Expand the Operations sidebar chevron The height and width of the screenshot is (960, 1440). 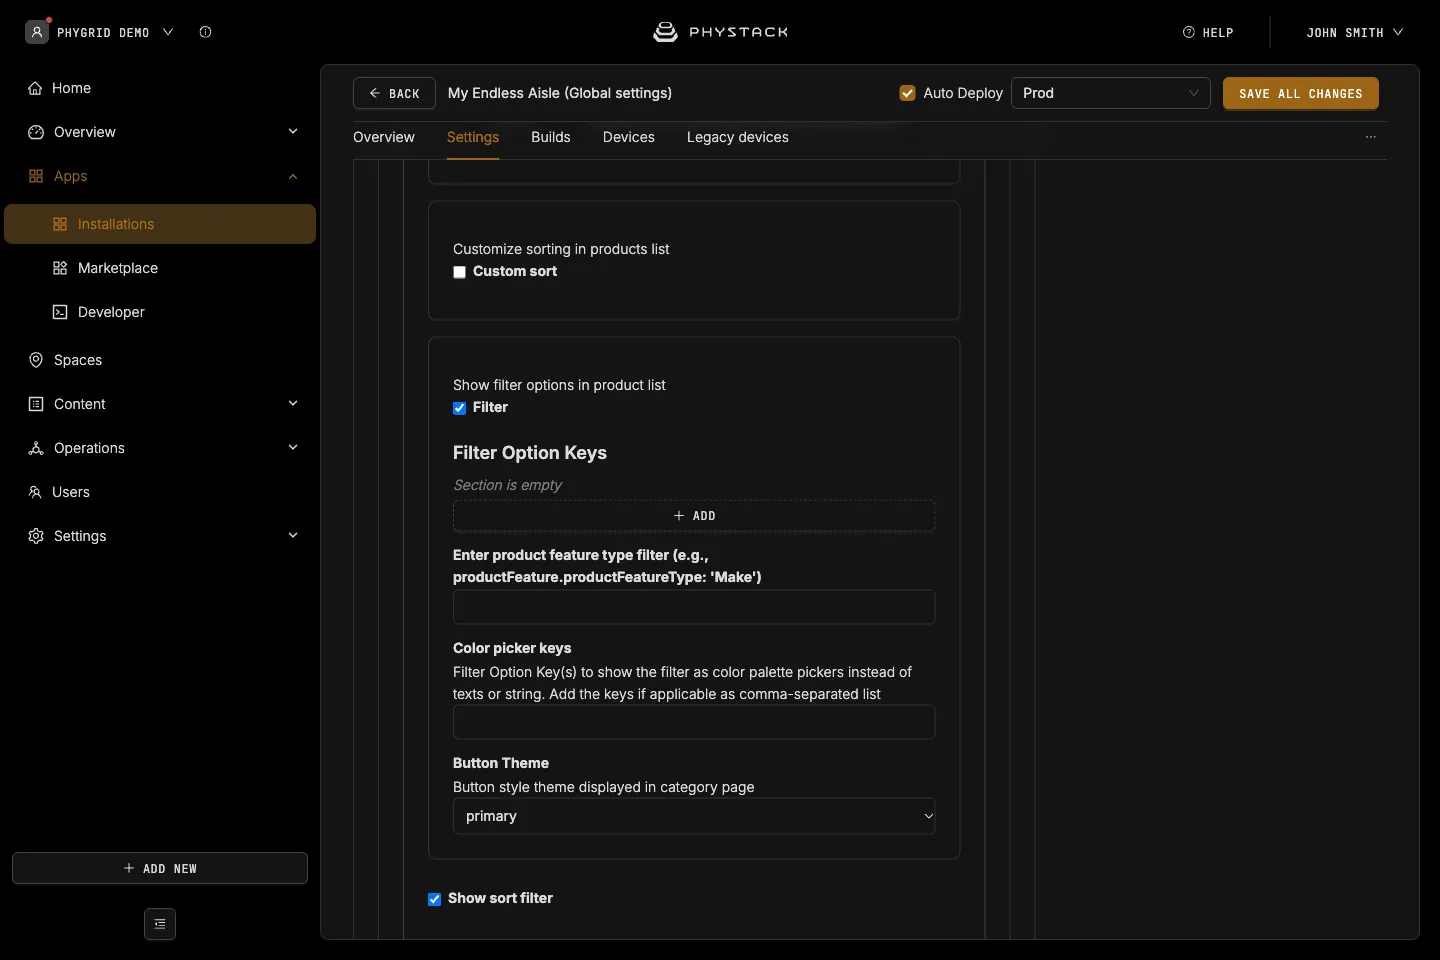[293, 448]
